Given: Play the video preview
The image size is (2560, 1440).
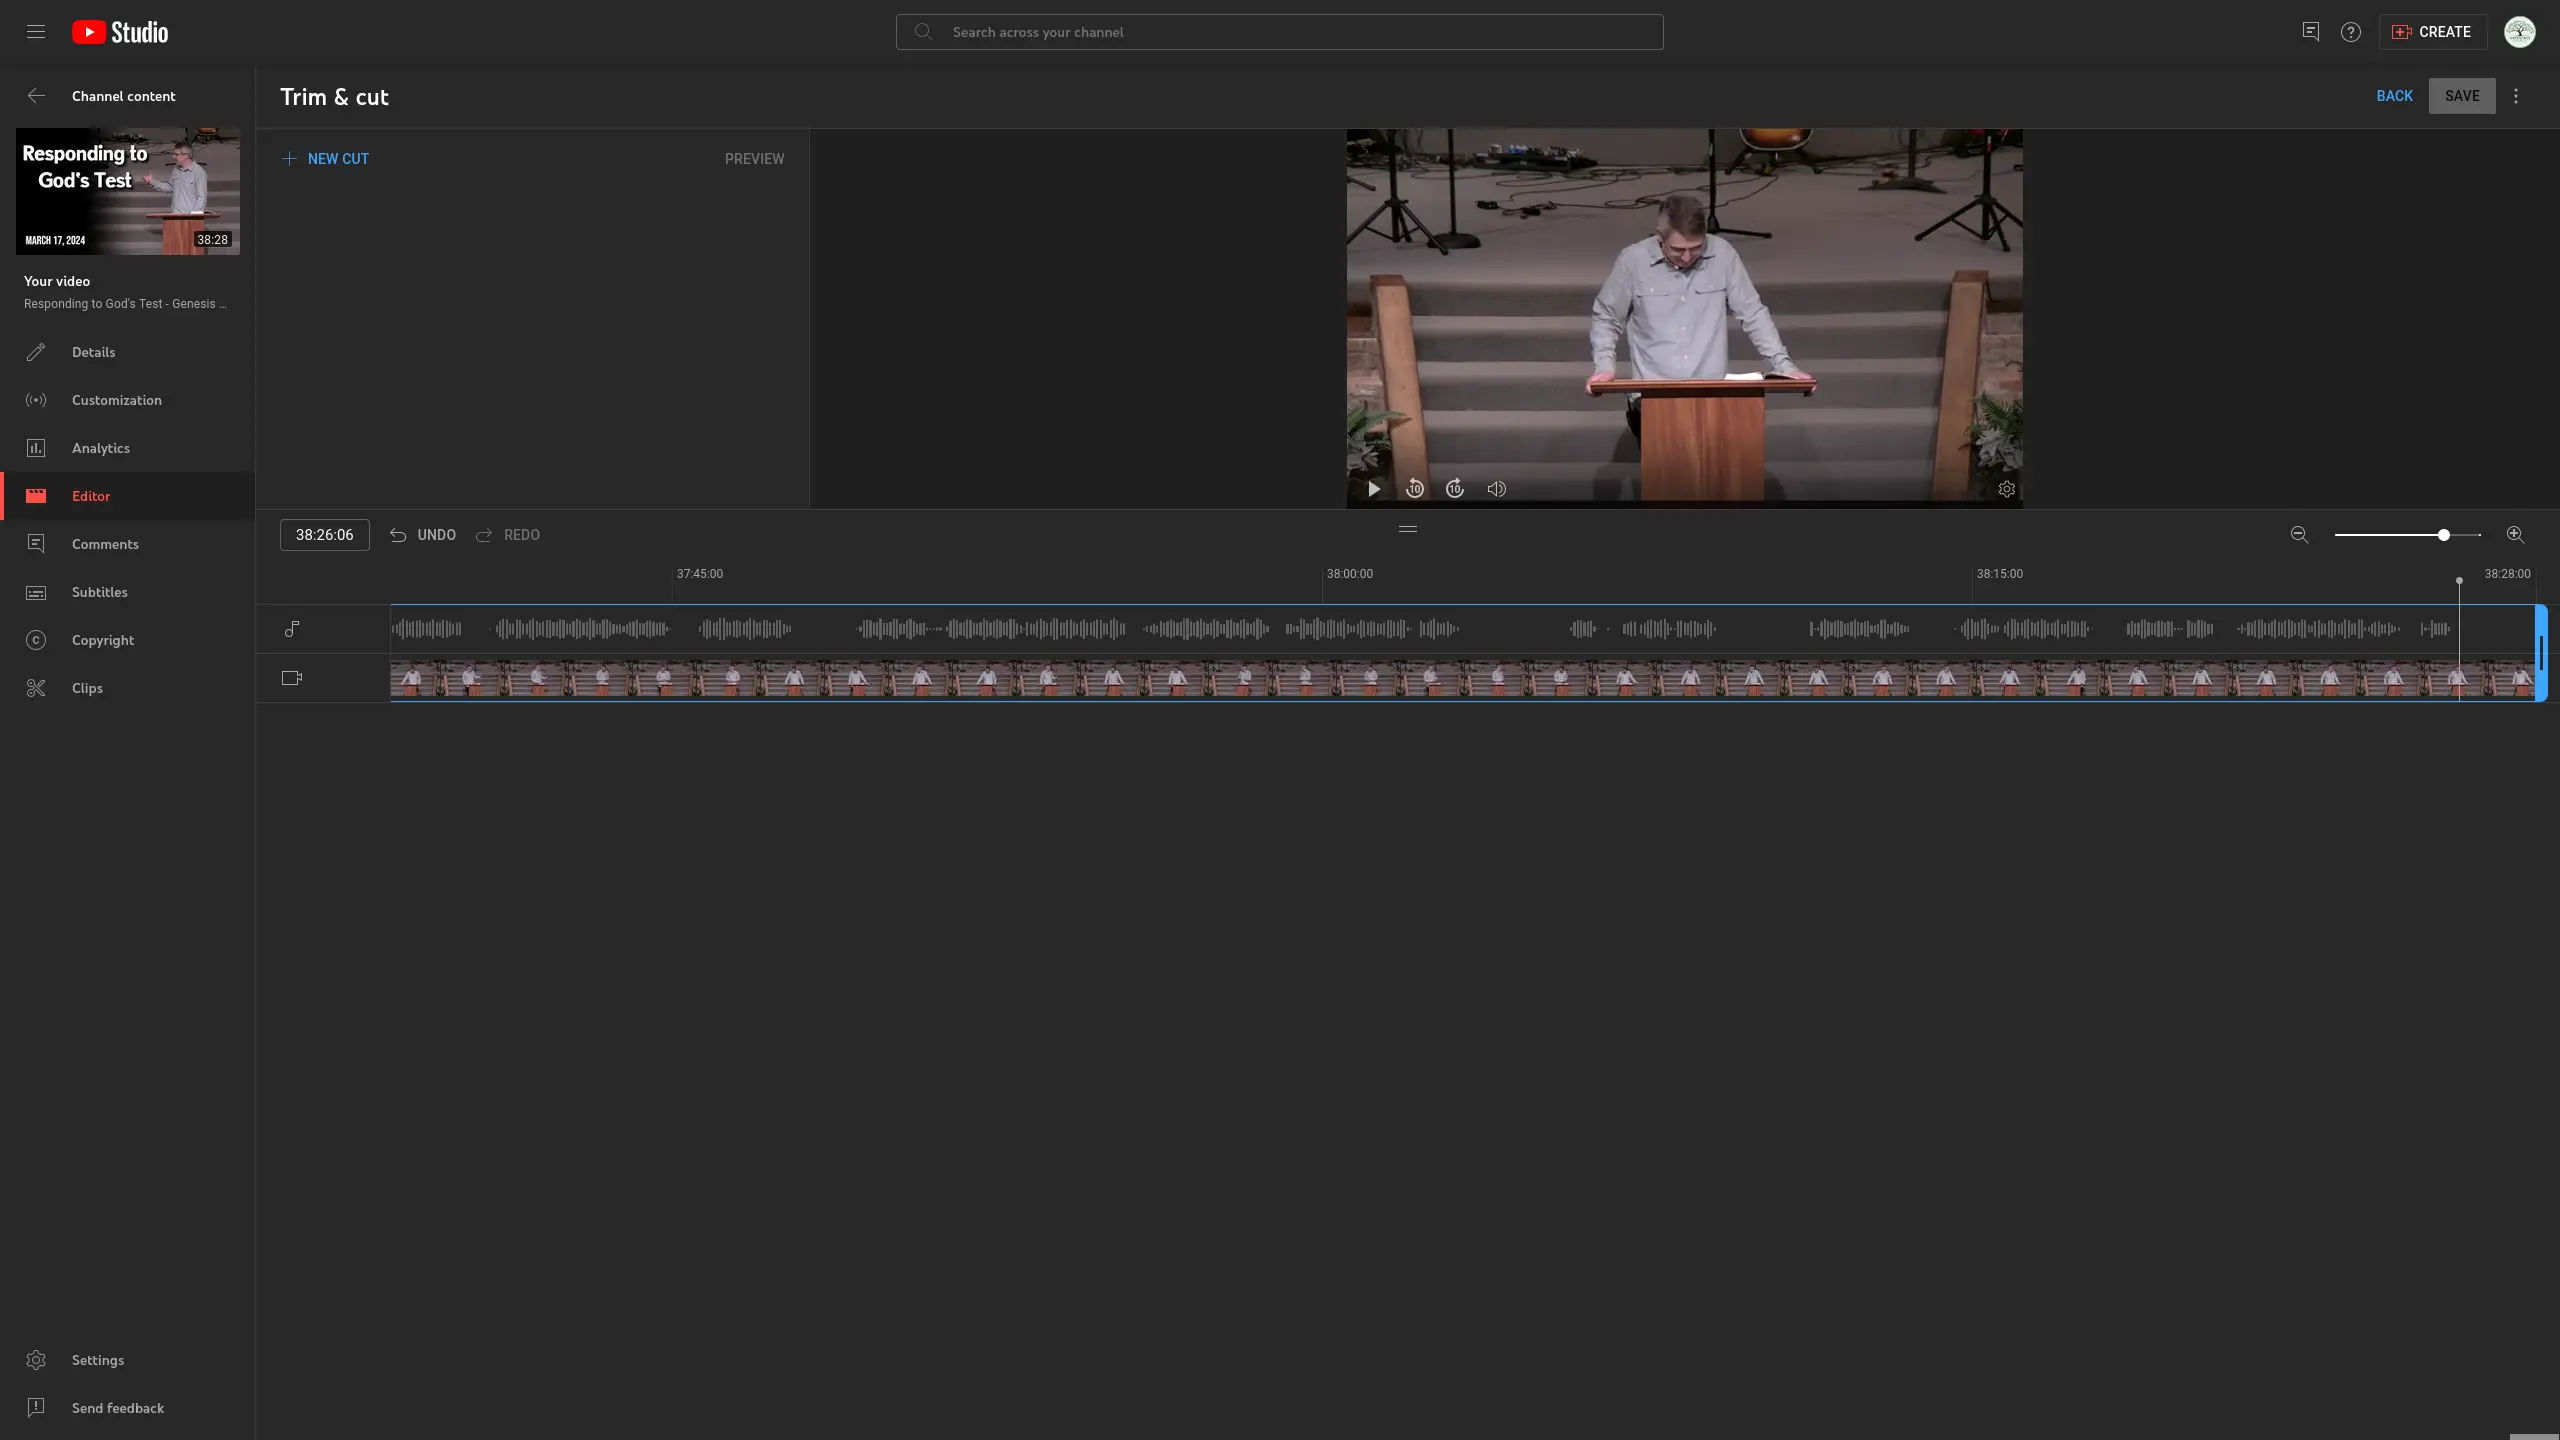Looking at the screenshot, I should point(1374,489).
